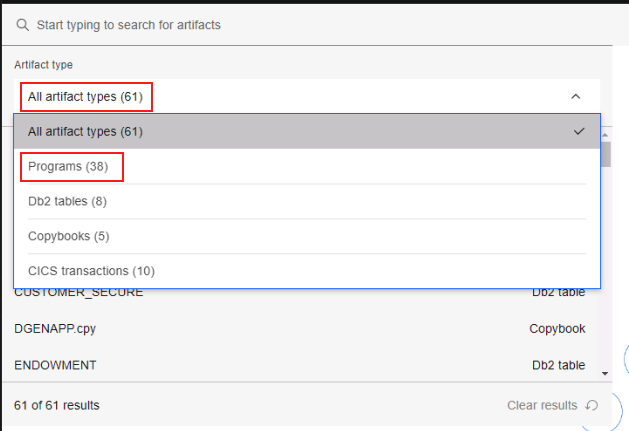The image size is (629, 431).
Task: Click the Artifact type label
Action: tap(43, 65)
